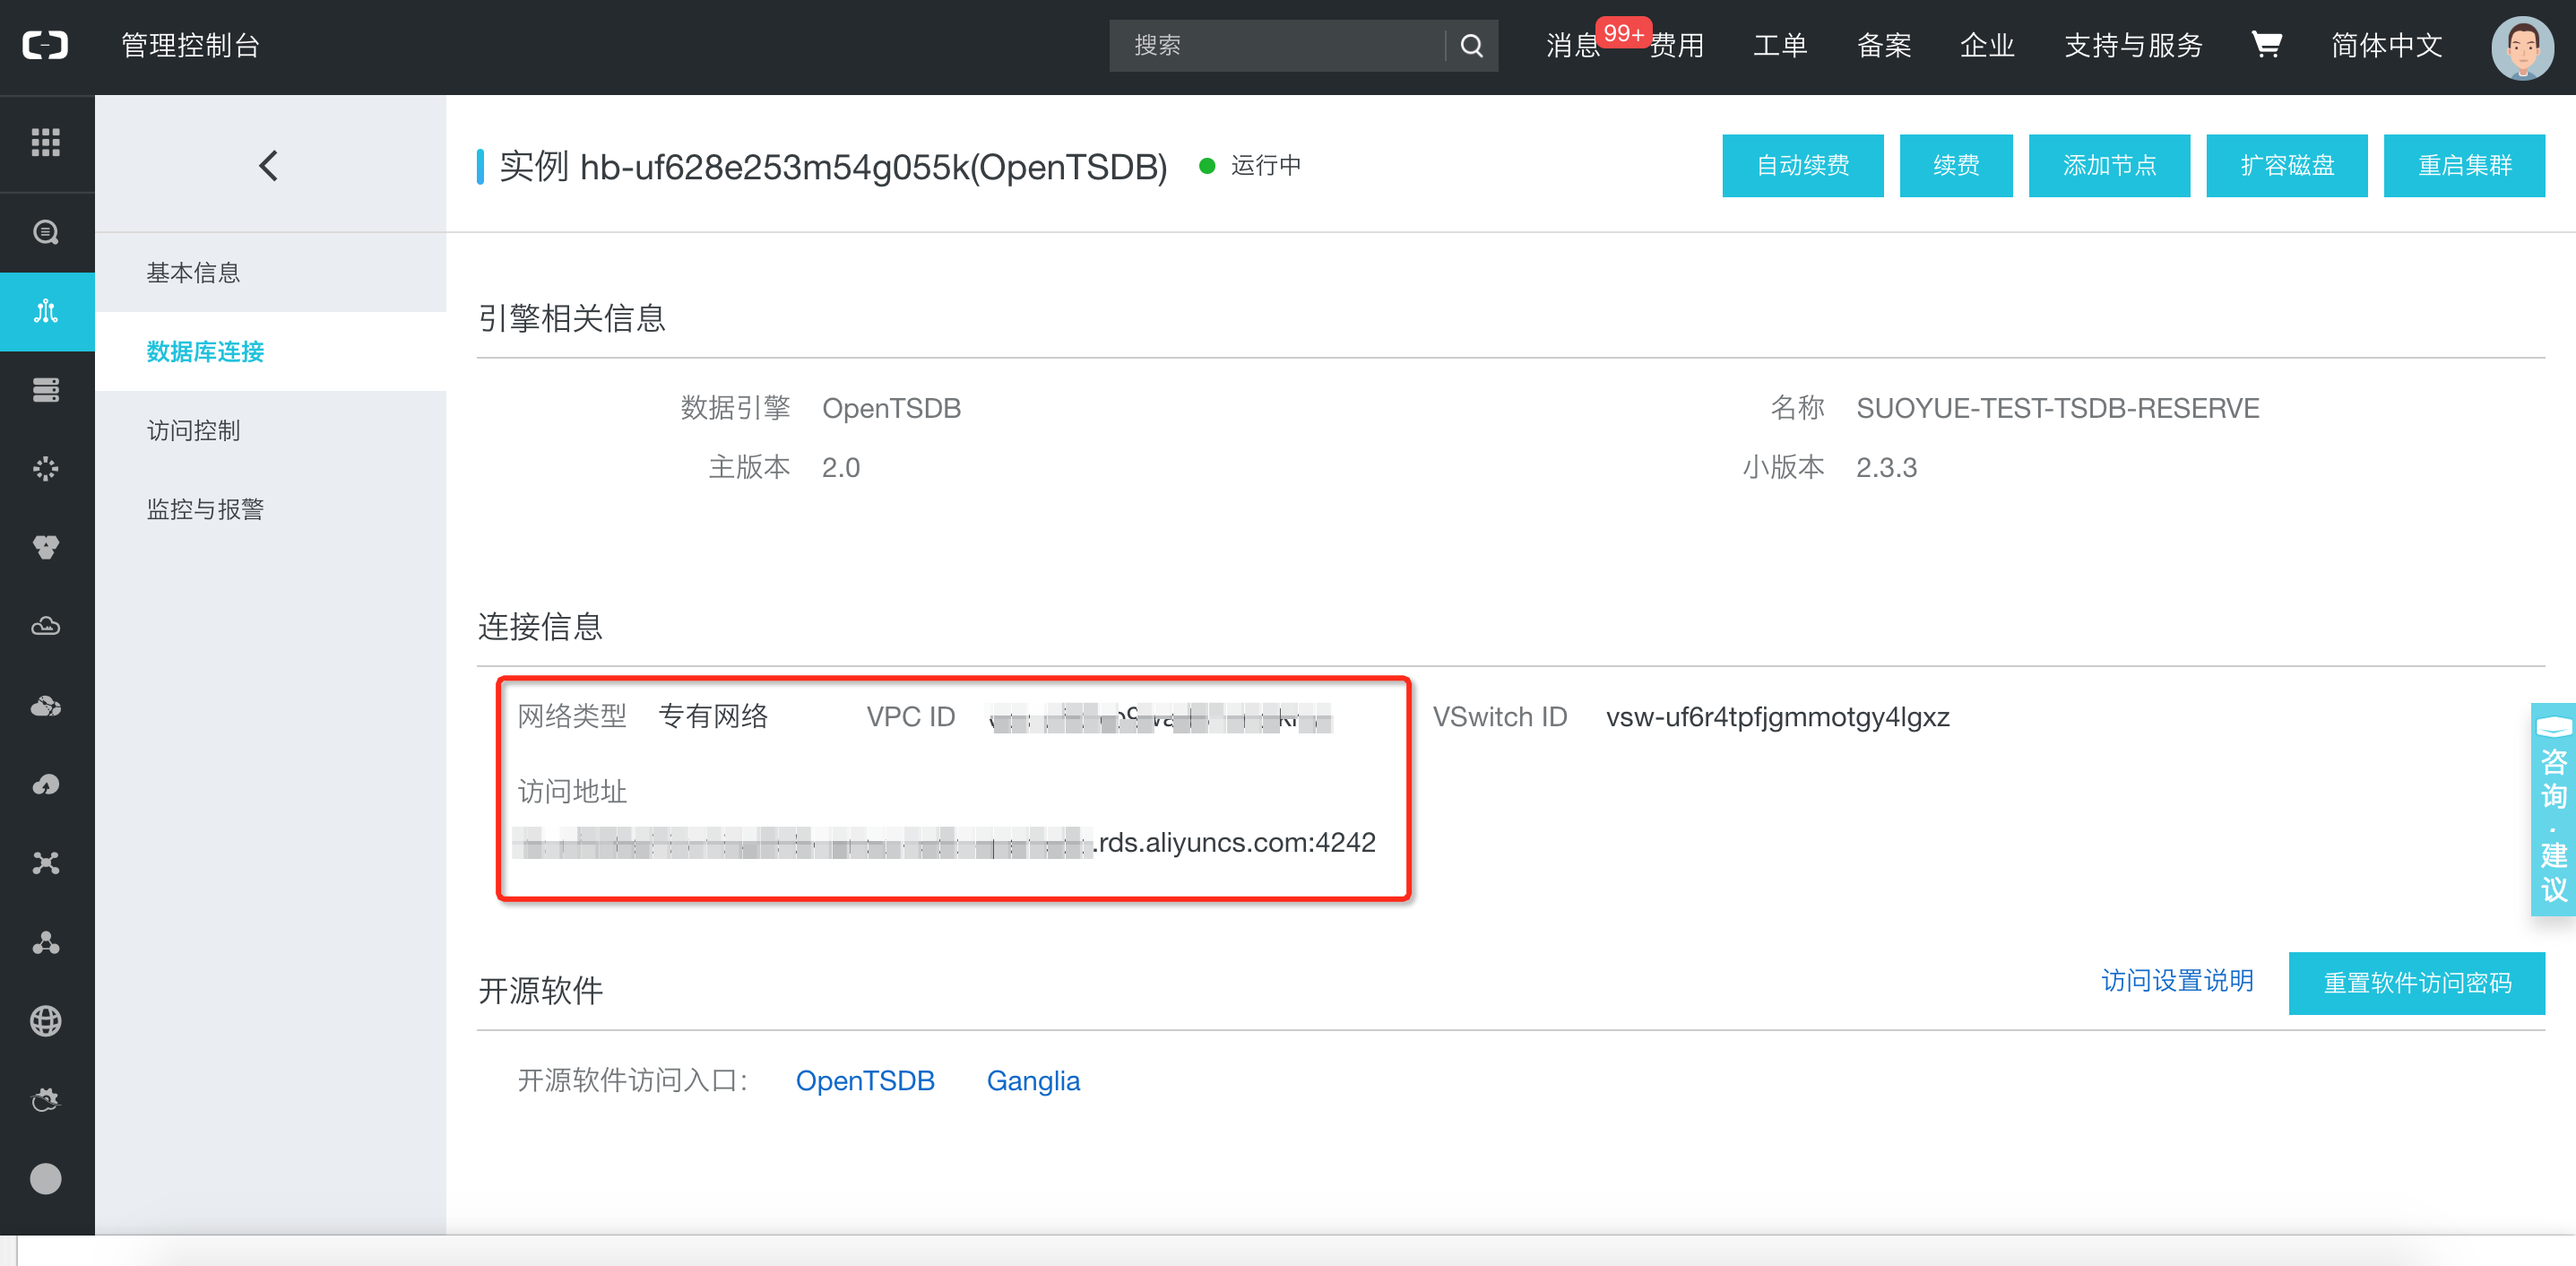This screenshot has height=1266, width=2576.
Task: Click the gray circle sidebar icon
Action: pyautogui.click(x=46, y=1179)
